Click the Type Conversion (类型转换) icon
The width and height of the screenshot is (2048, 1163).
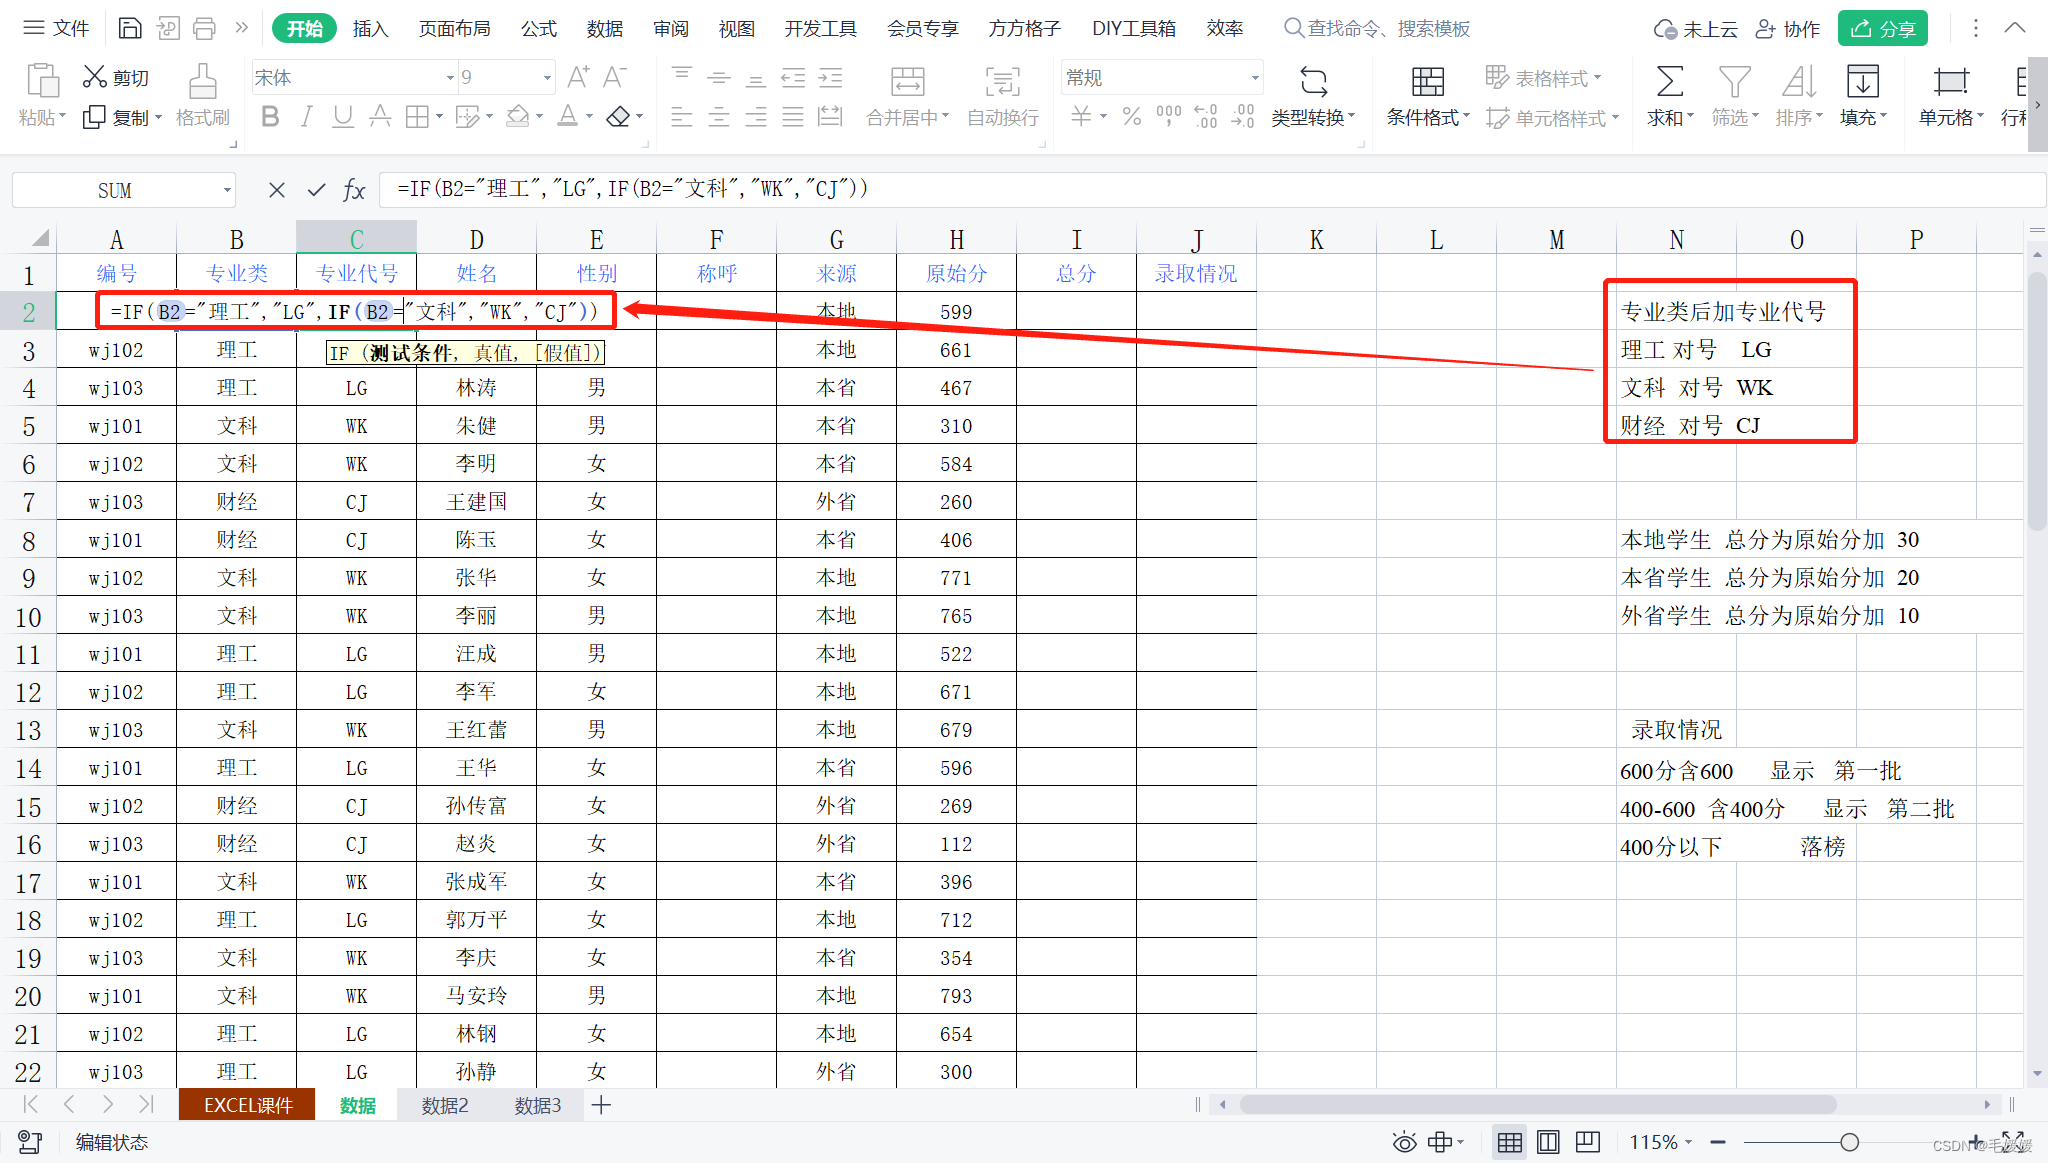pos(1313,81)
